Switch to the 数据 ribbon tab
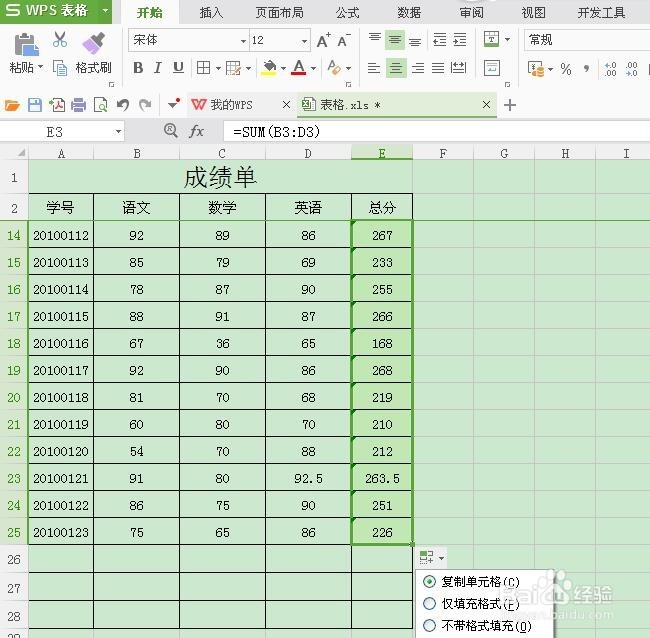Viewport: 650px width, 638px height. tap(409, 13)
